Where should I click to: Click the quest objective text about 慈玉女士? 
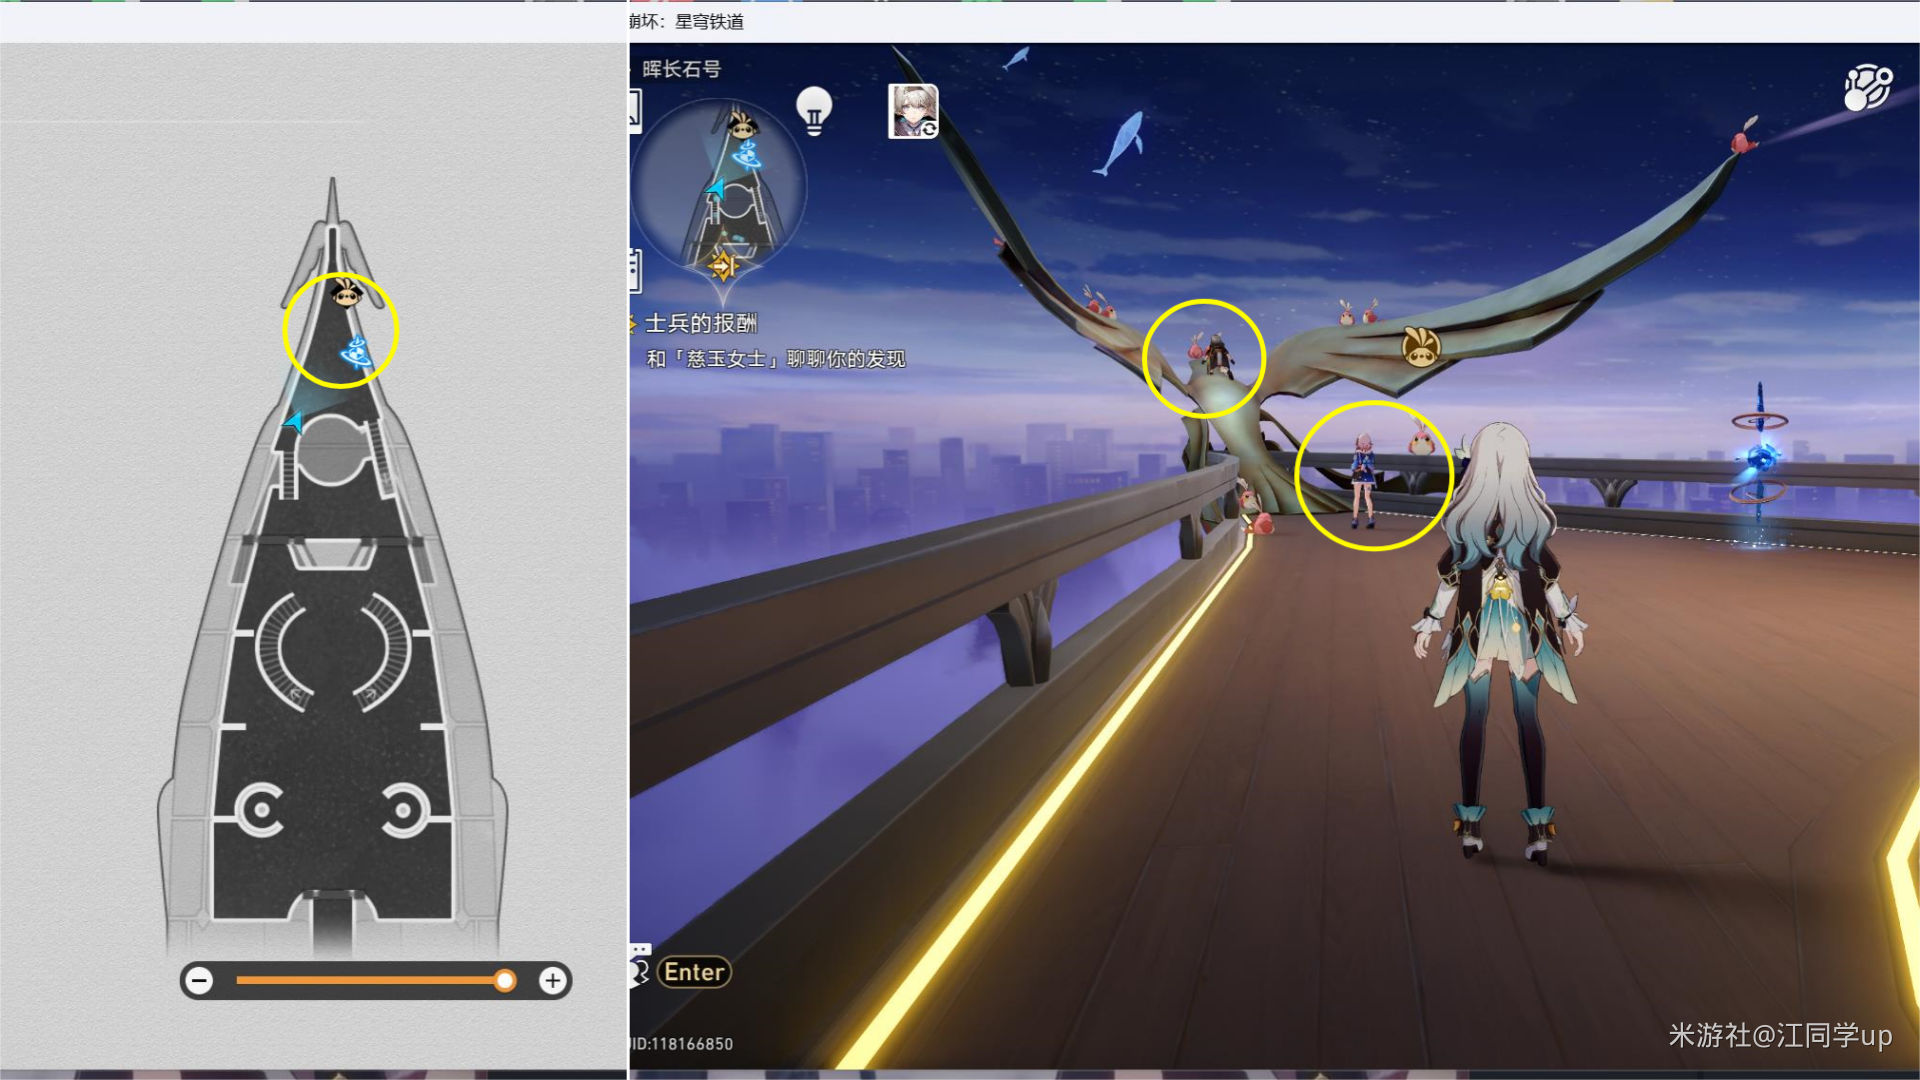(x=776, y=359)
